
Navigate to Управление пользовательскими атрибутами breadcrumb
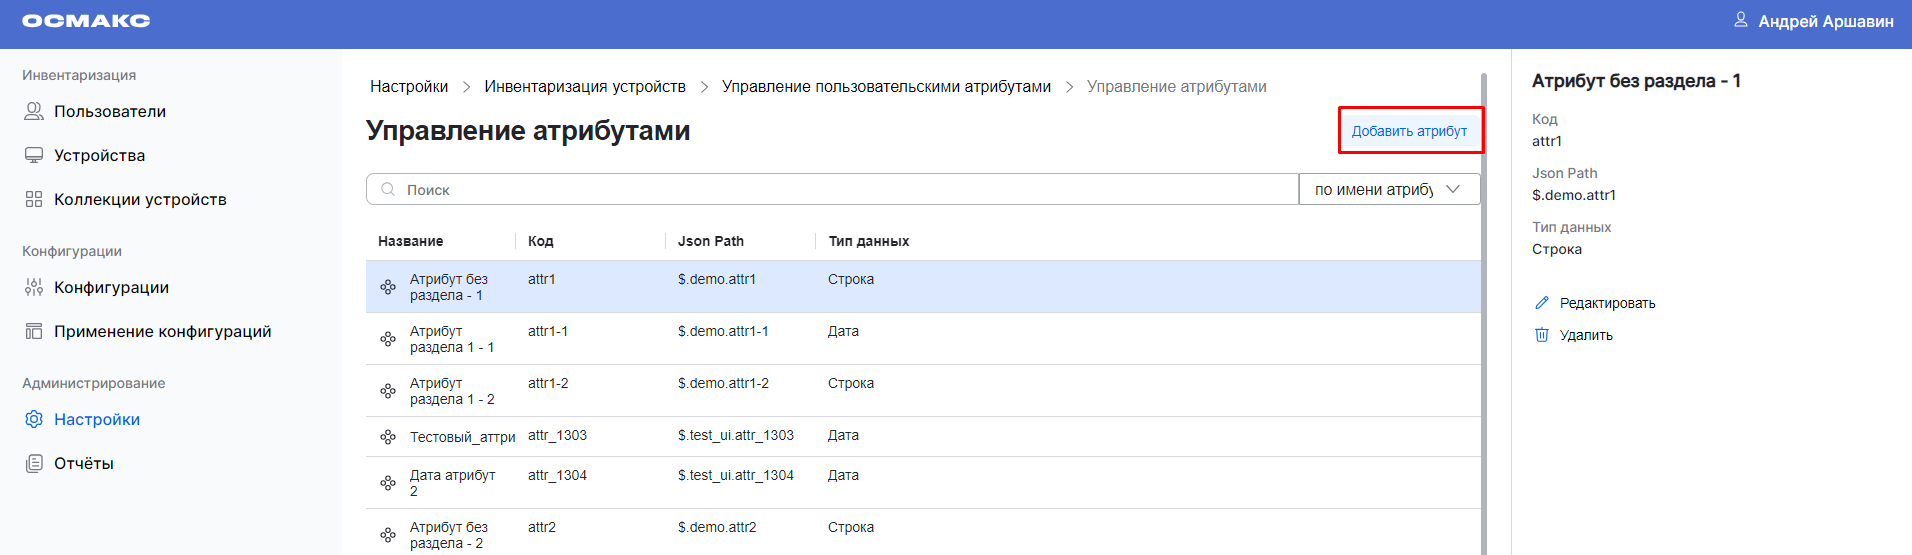coord(886,87)
